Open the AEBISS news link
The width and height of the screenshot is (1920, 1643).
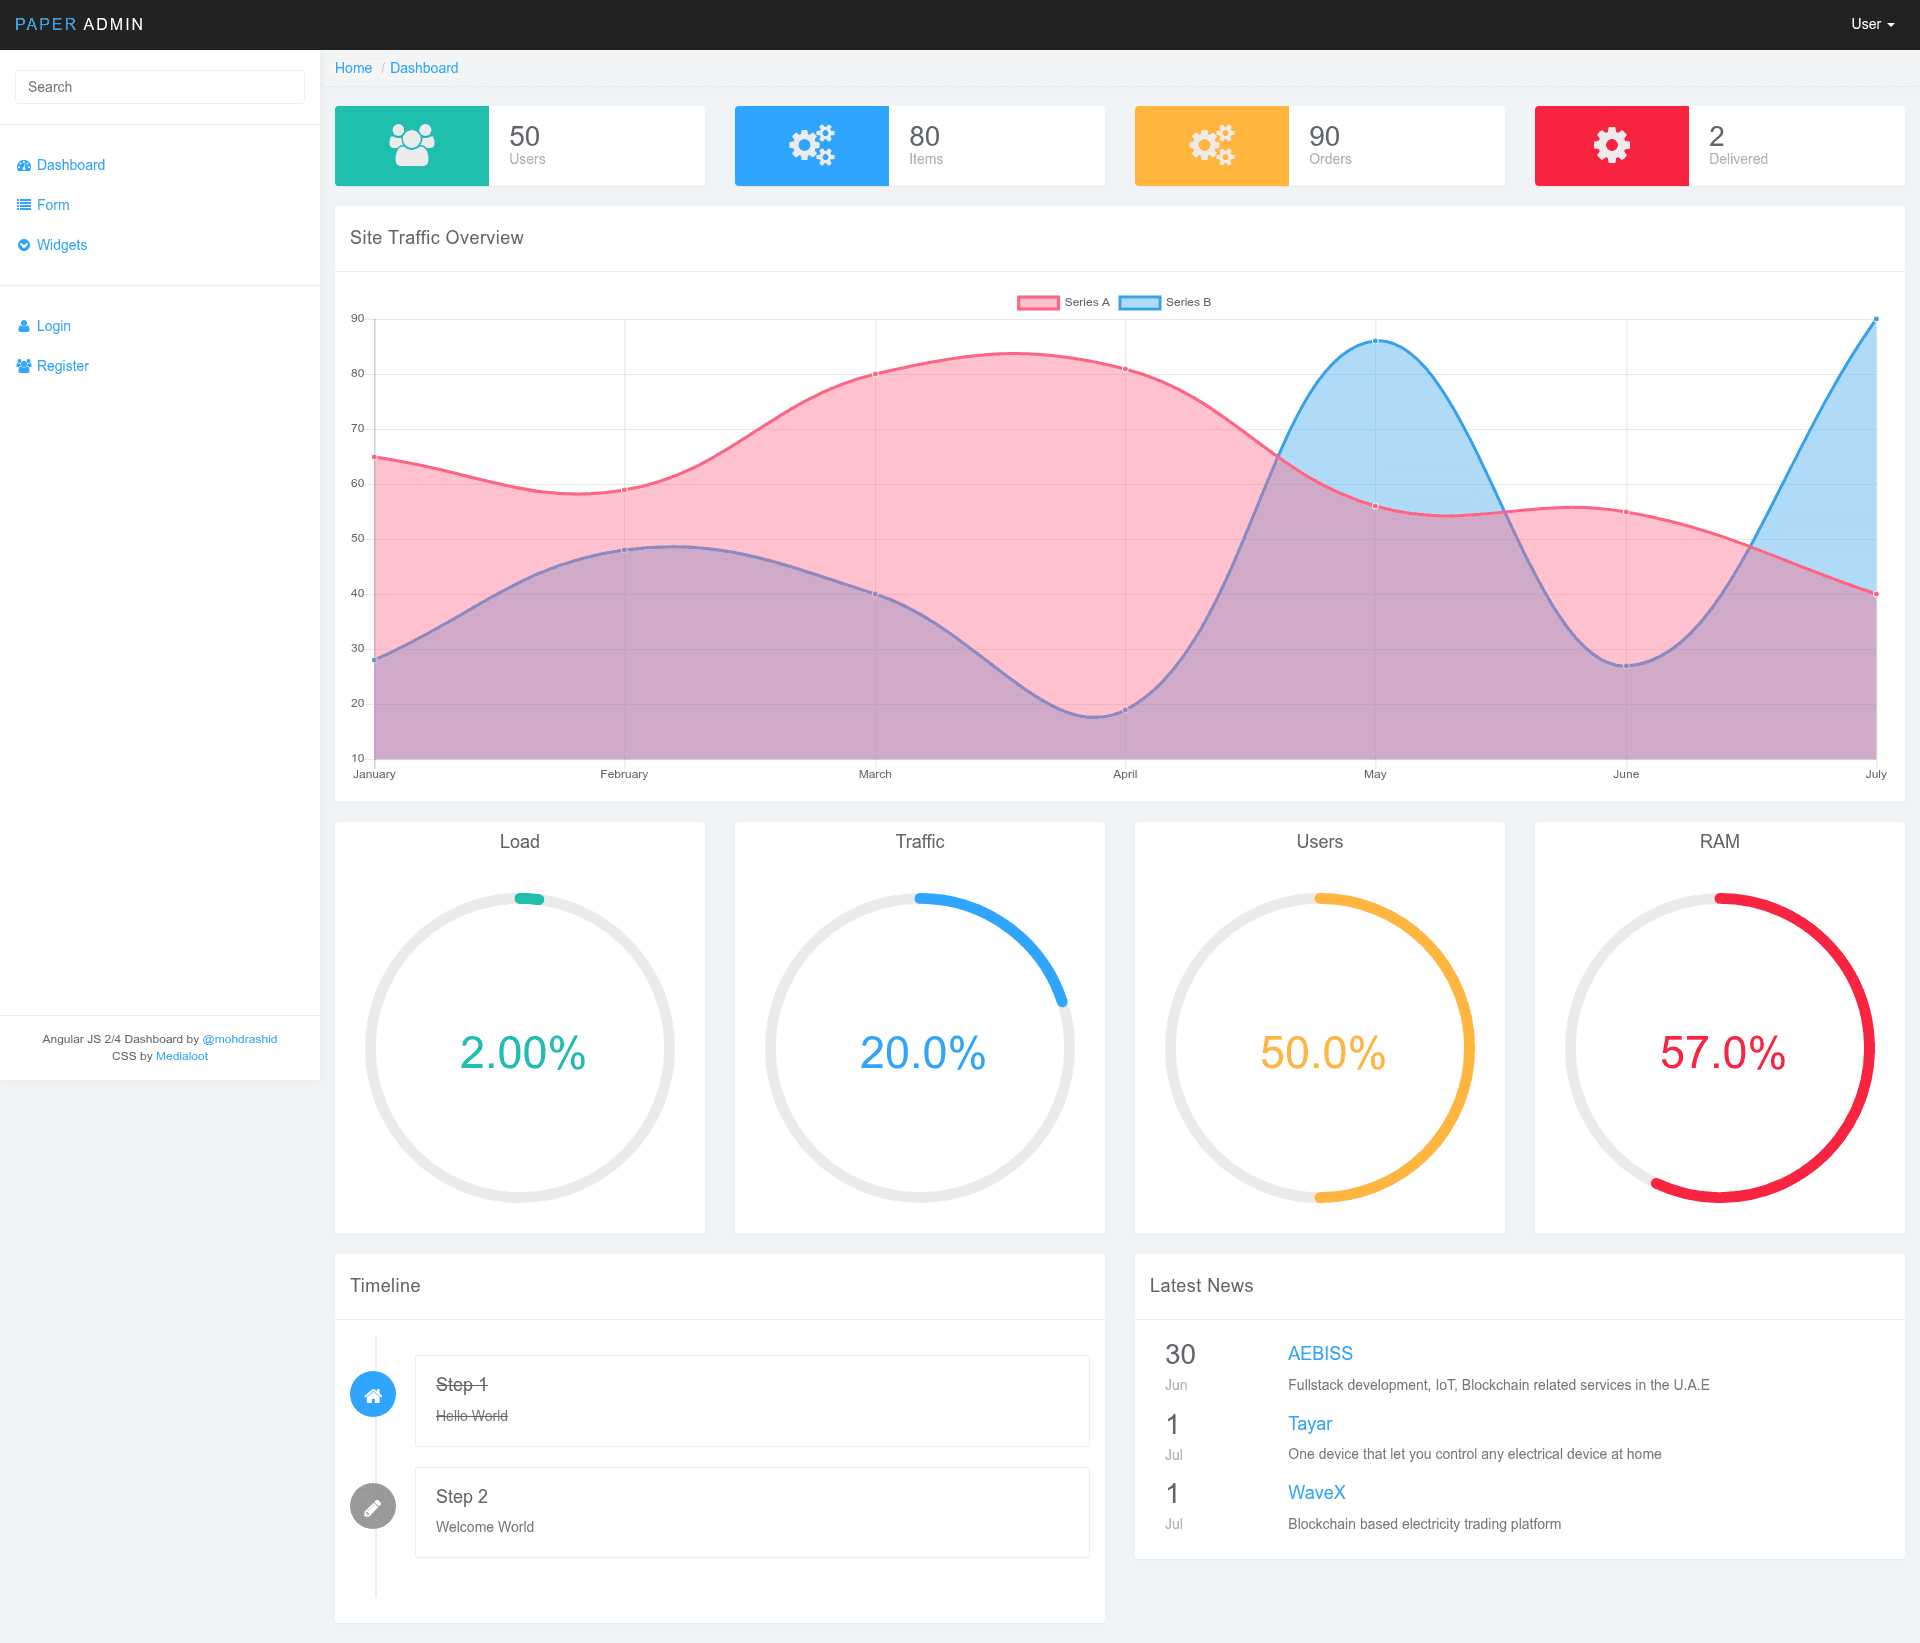[1320, 1353]
